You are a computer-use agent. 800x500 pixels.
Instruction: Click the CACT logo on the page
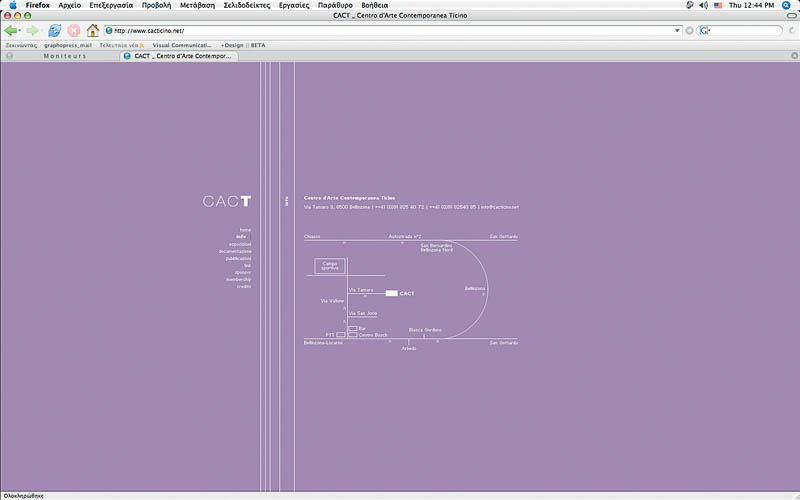227,201
